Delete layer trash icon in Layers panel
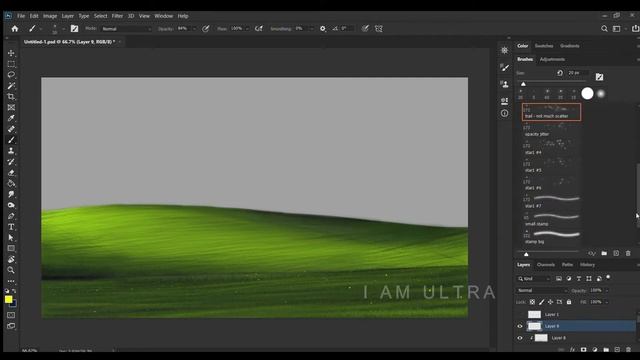Screen dimensions: 640x360 [x=628, y=349]
